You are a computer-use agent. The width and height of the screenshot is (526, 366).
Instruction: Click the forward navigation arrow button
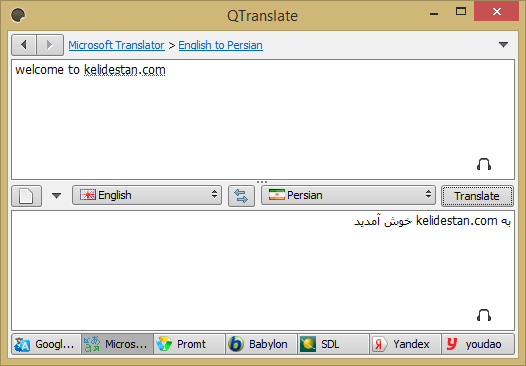click(50, 45)
